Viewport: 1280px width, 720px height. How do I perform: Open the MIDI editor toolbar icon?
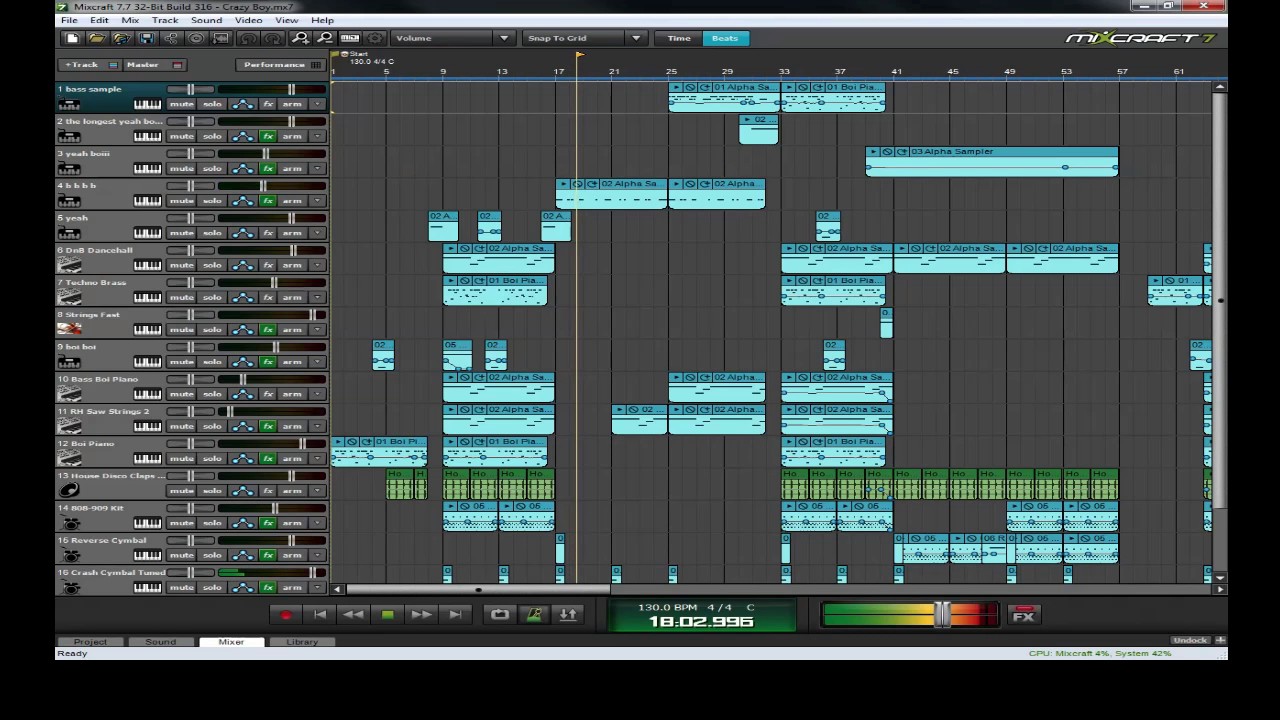[350, 38]
